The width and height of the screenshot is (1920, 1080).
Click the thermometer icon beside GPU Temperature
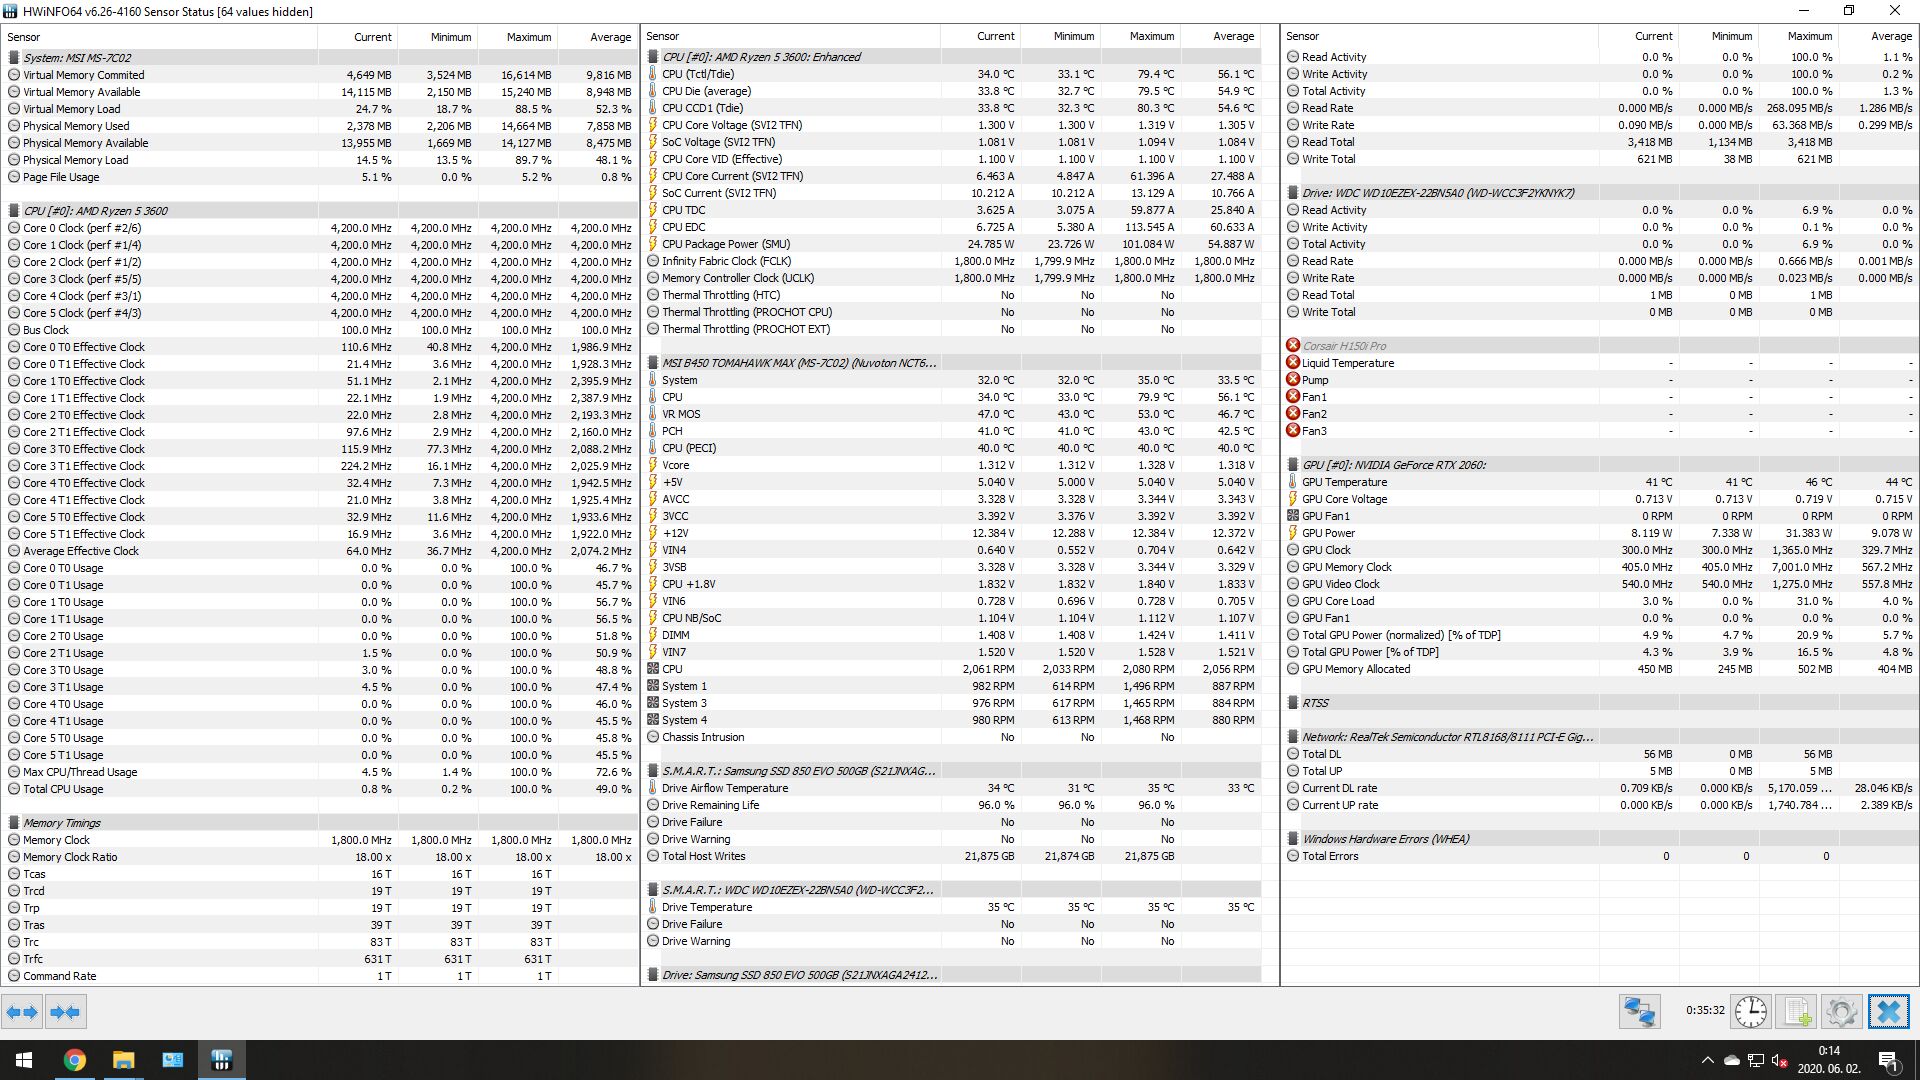coord(1293,482)
